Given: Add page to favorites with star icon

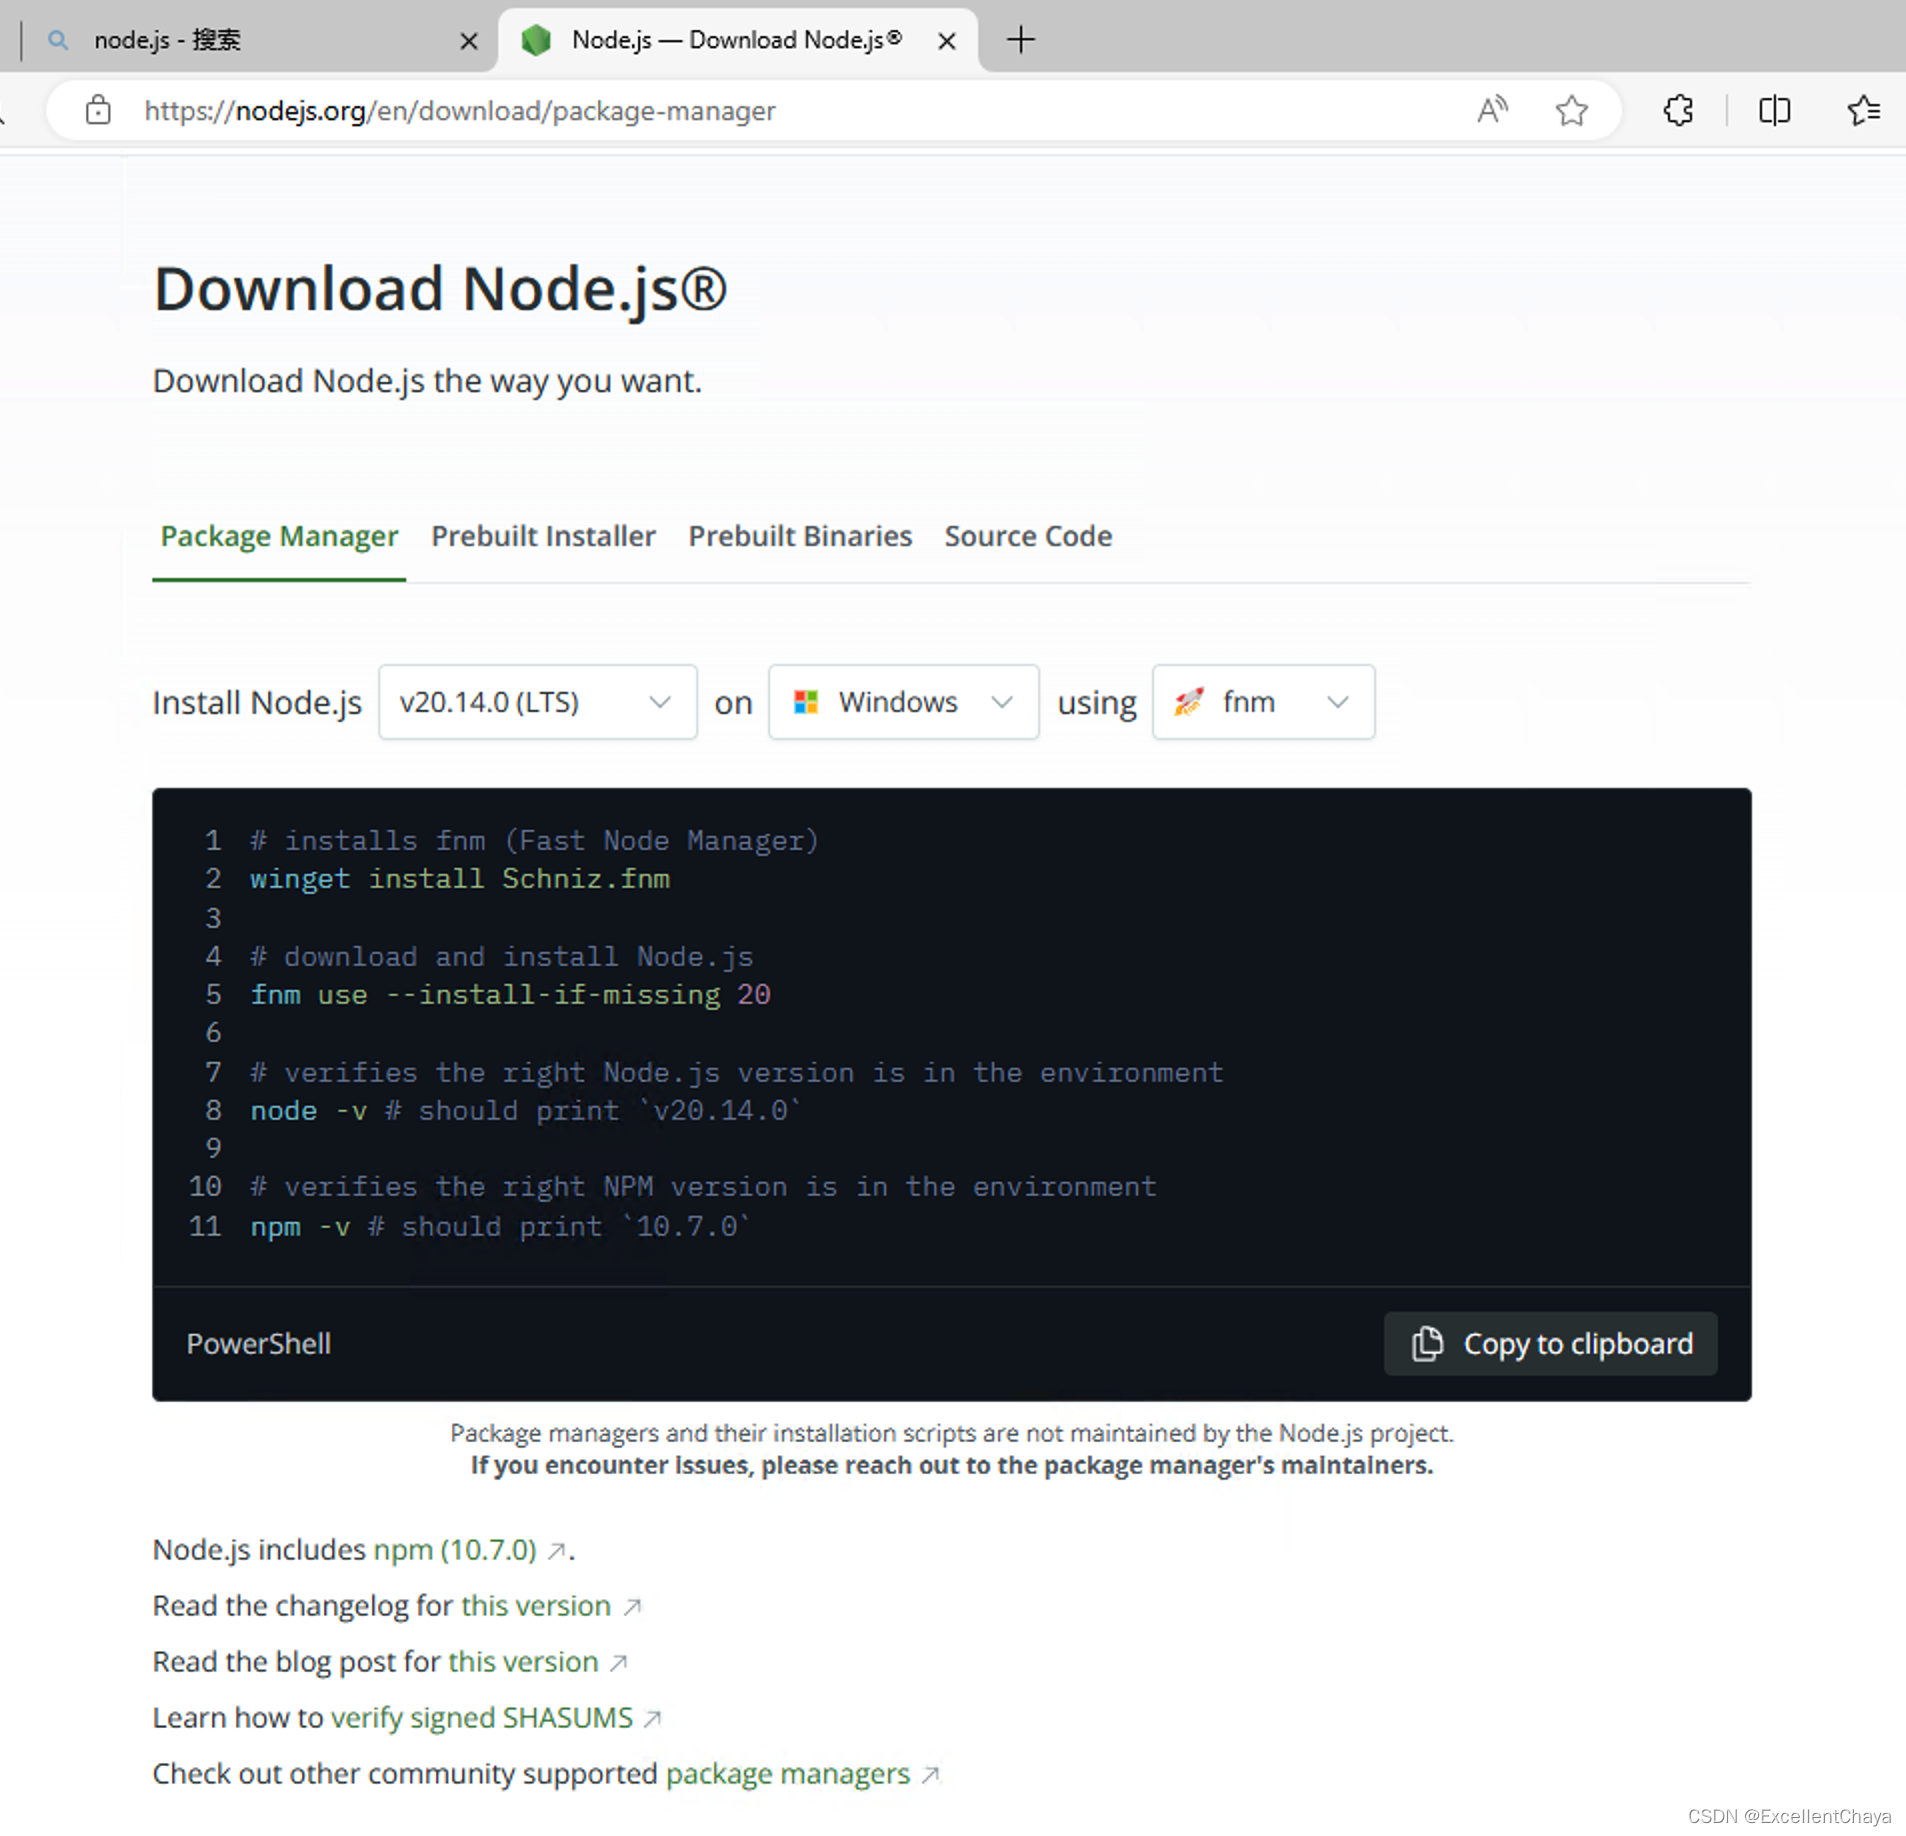Looking at the screenshot, I should [1571, 110].
